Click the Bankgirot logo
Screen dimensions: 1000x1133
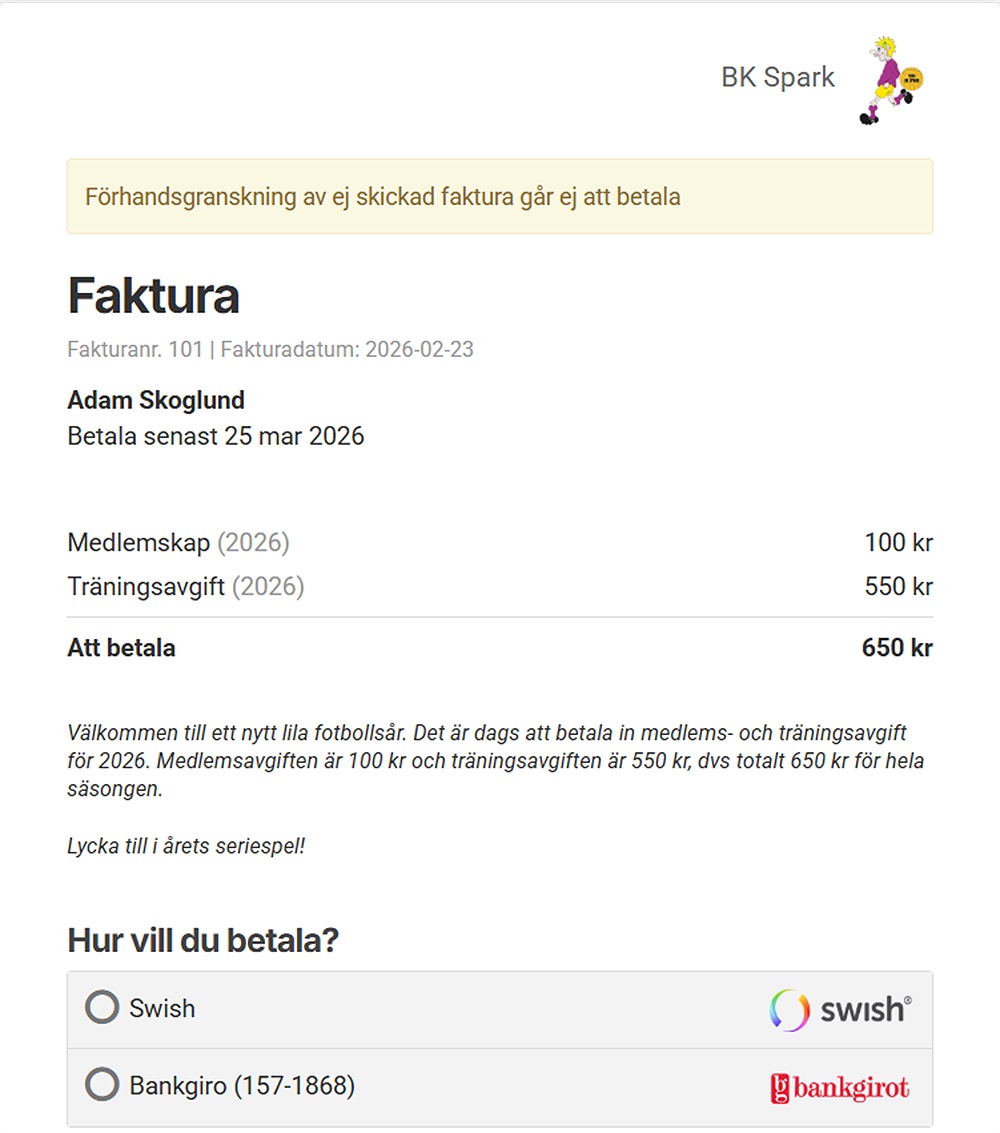(x=840, y=1087)
